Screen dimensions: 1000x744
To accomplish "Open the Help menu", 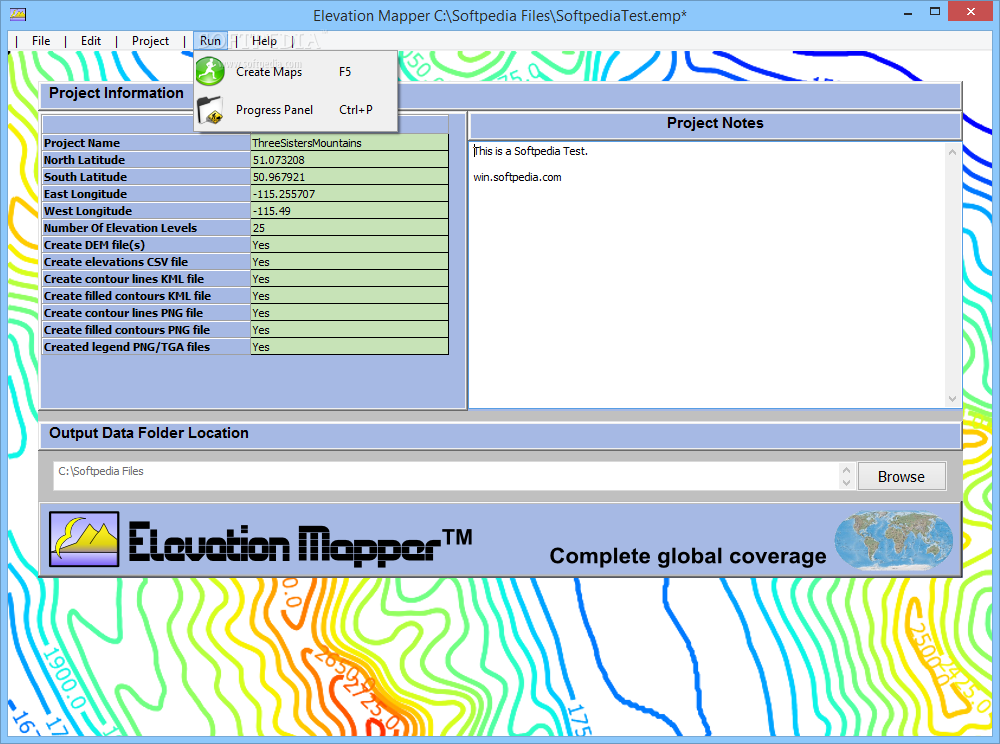I will pyautogui.click(x=264, y=41).
